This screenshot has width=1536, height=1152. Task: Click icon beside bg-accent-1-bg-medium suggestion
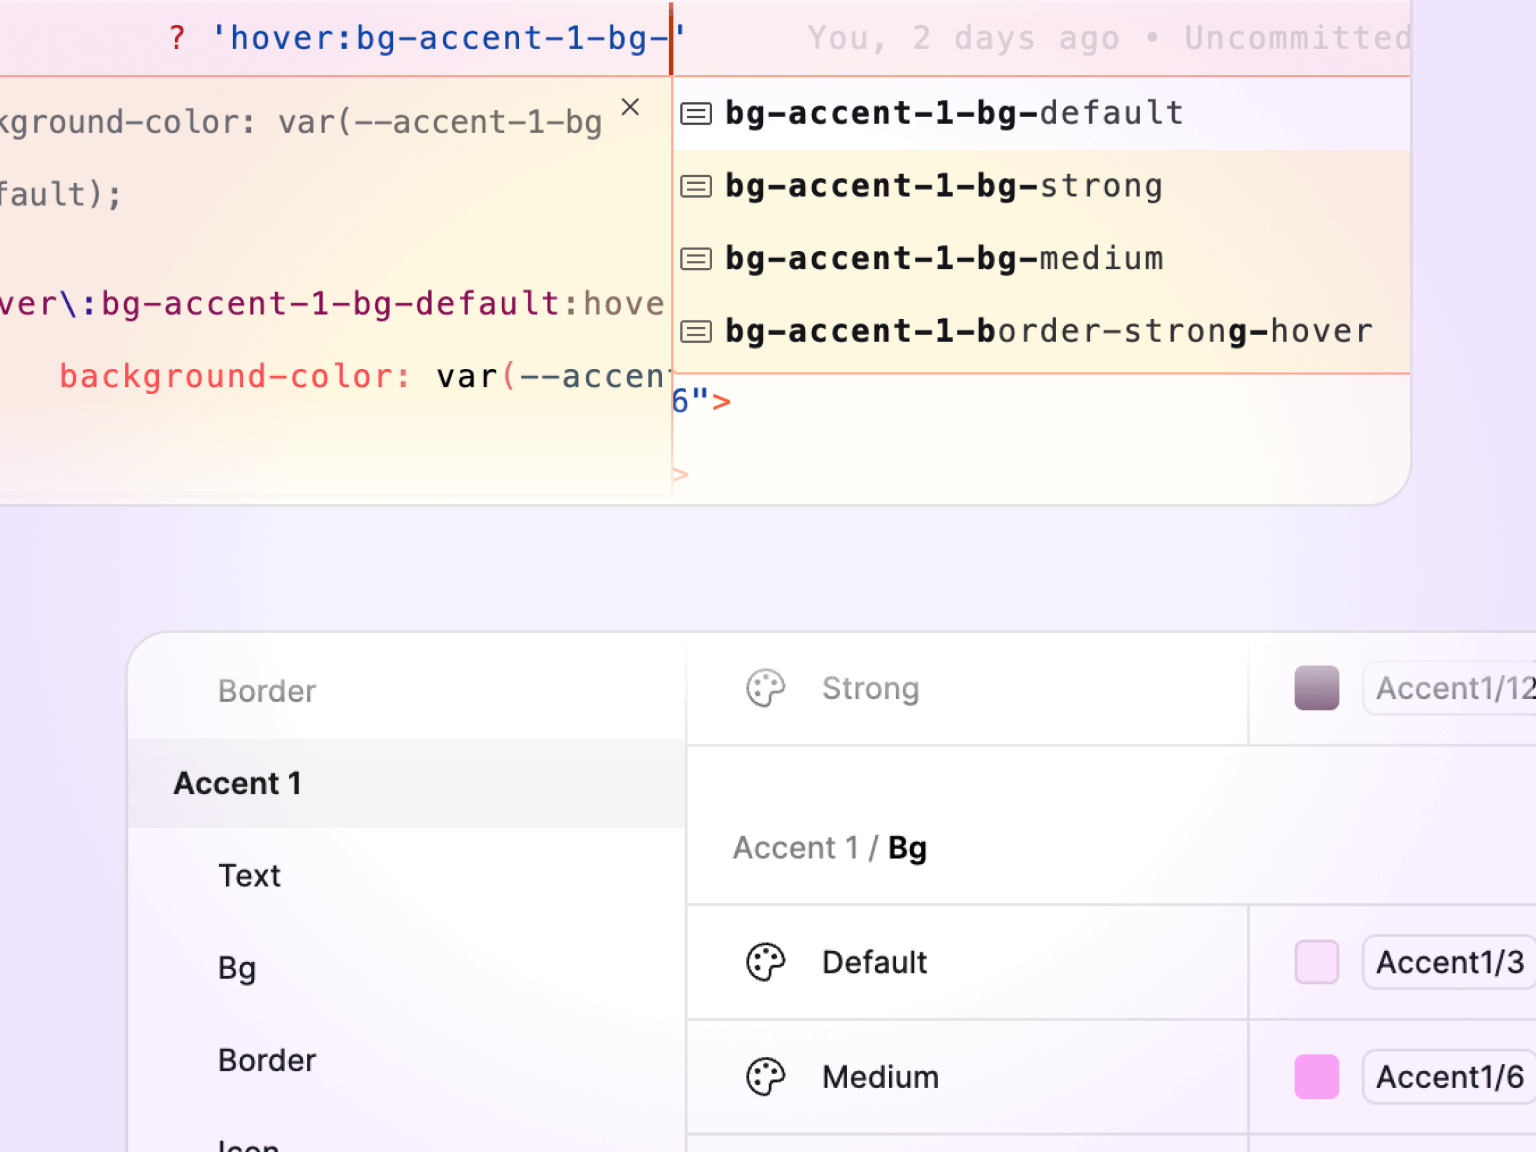(x=696, y=259)
